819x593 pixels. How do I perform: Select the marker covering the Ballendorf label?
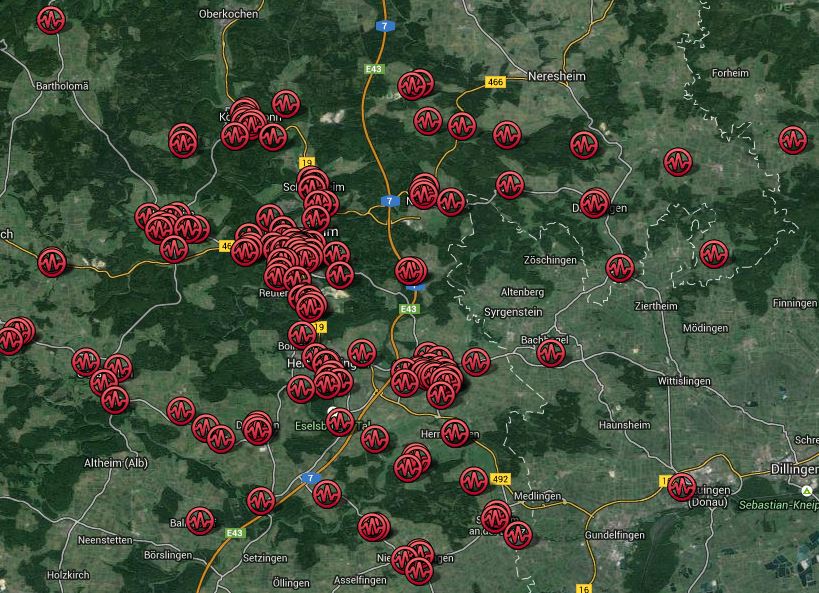tap(200, 521)
